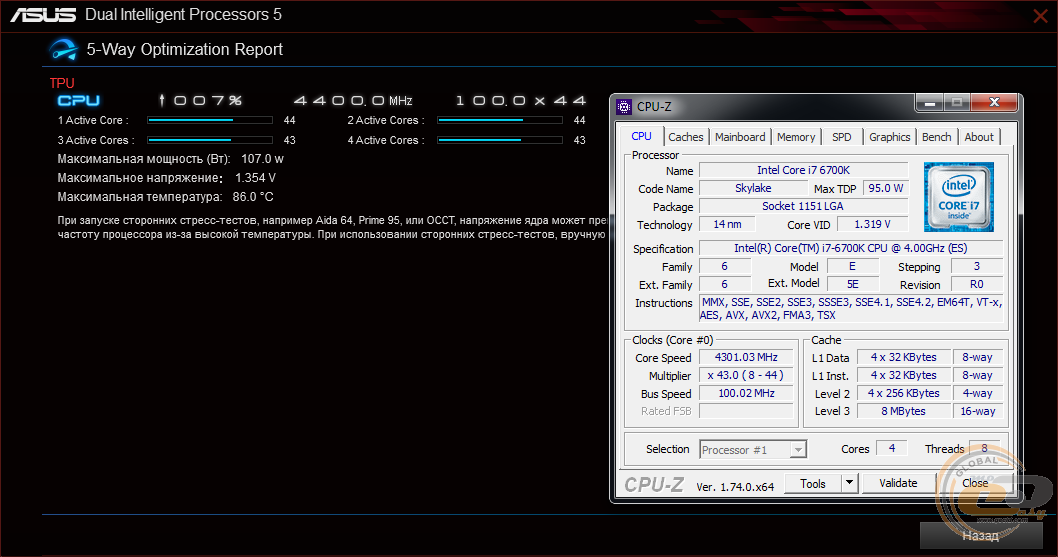Click the 2 Active Cores ratio bar

pos(500,120)
